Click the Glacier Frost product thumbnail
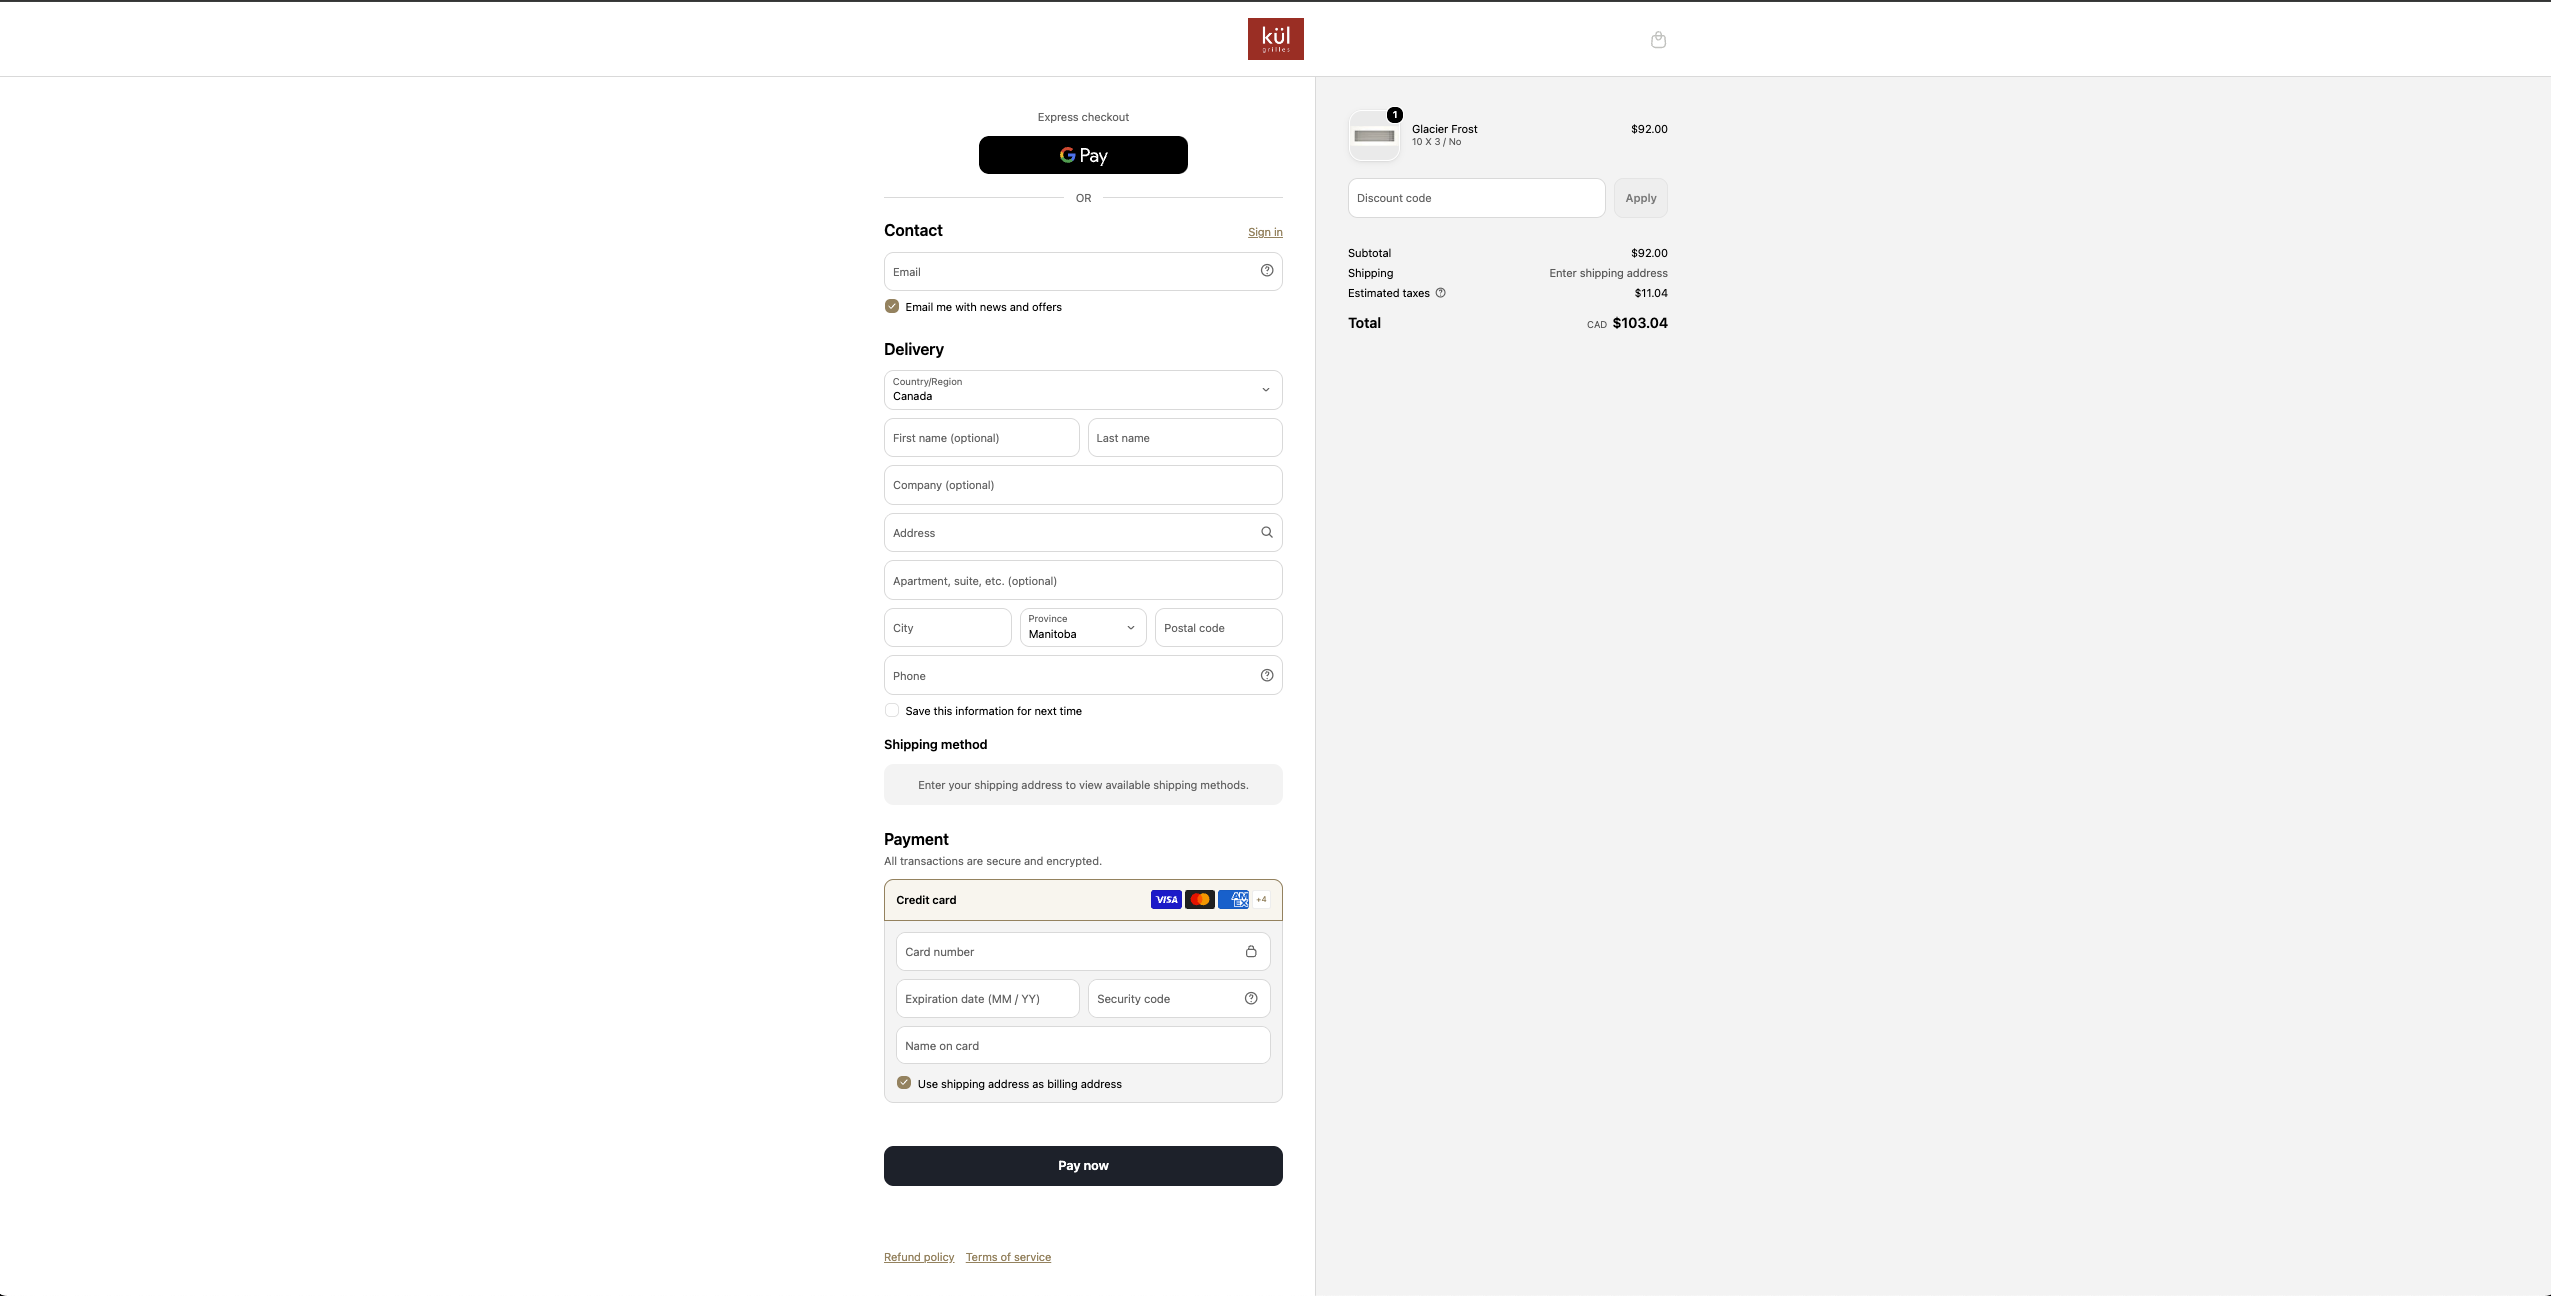Image resolution: width=2551 pixels, height=1296 pixels. tap(1374, 136)
